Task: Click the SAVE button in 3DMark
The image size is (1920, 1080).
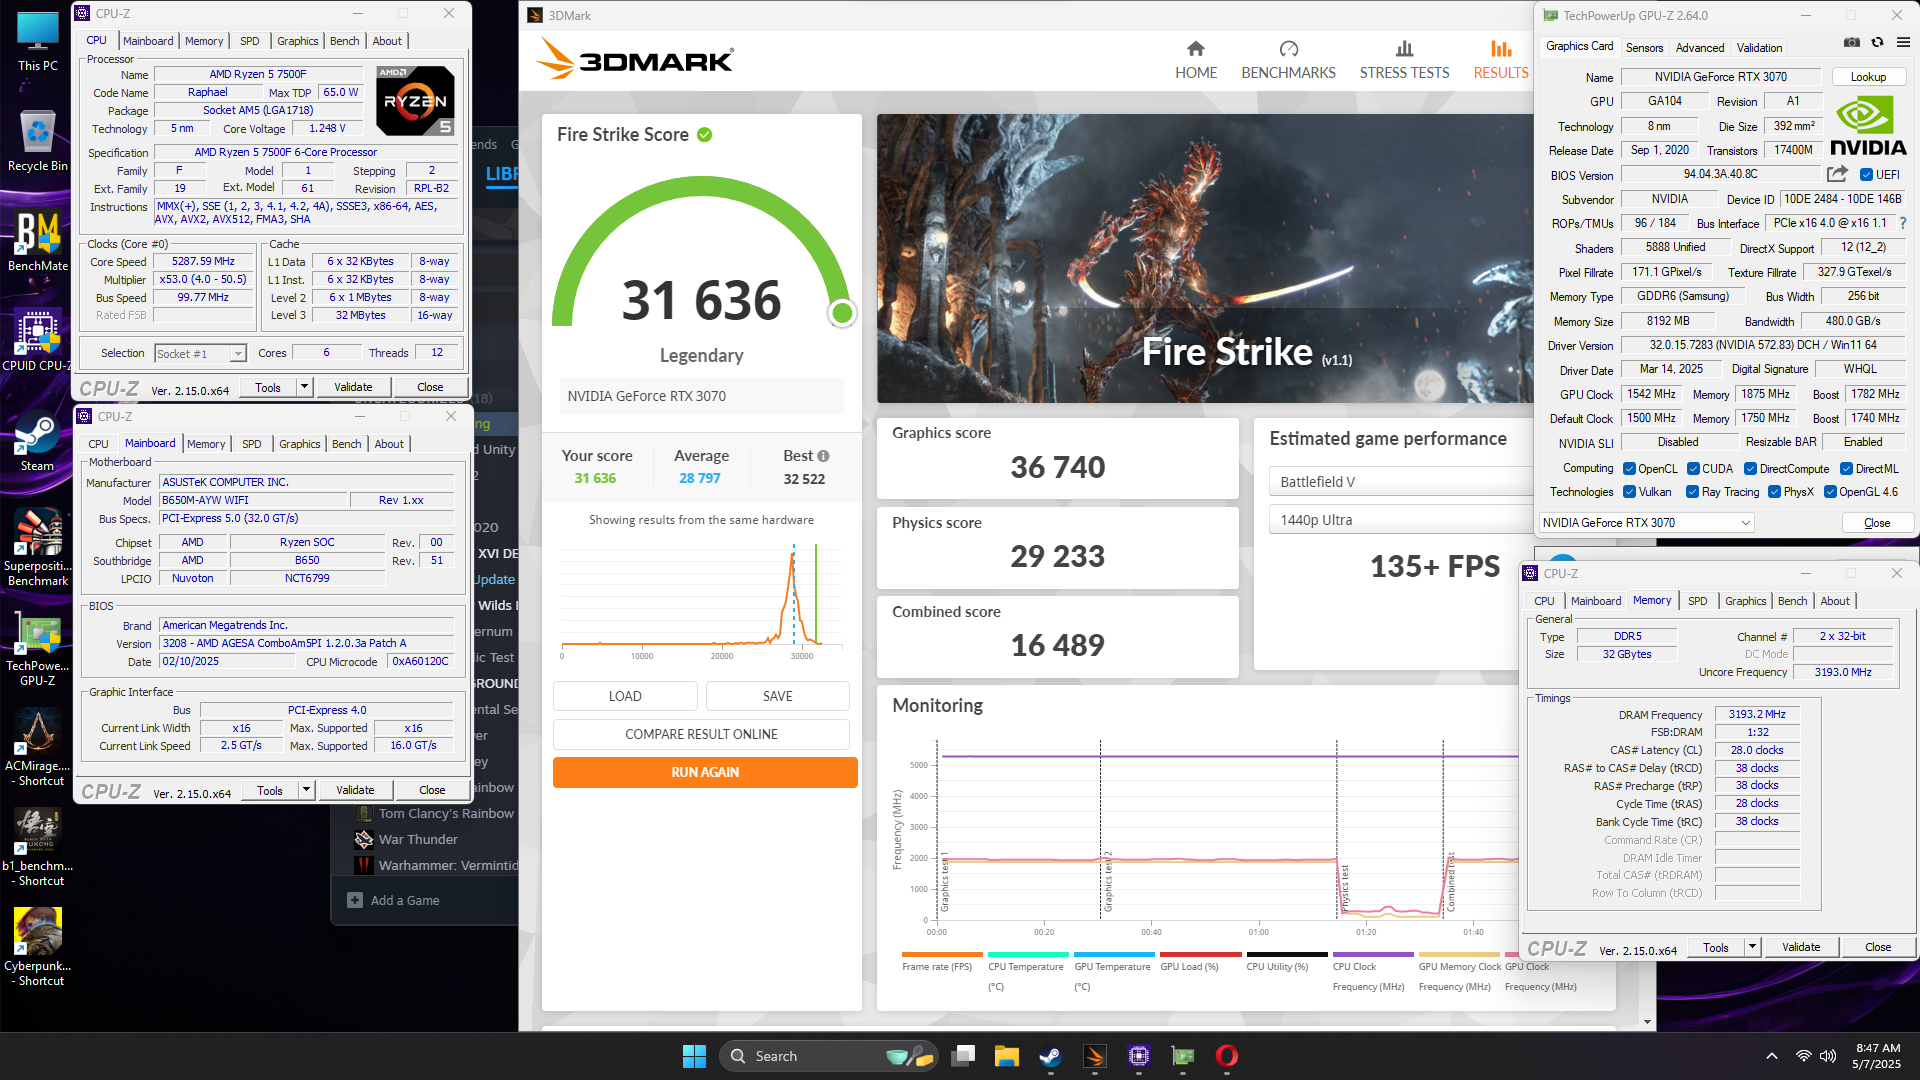Action: coord(778,696)
